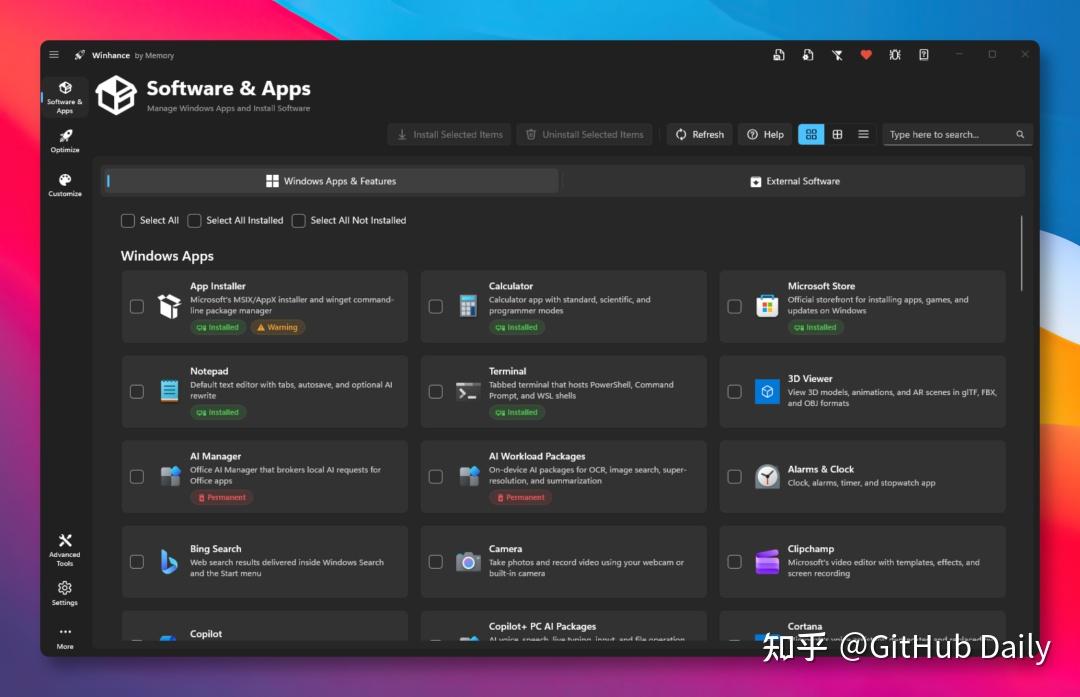Screen dimensions: 1080x697
Task: Check Select All Not Installed checkbox
Action: tap(298, 220)
